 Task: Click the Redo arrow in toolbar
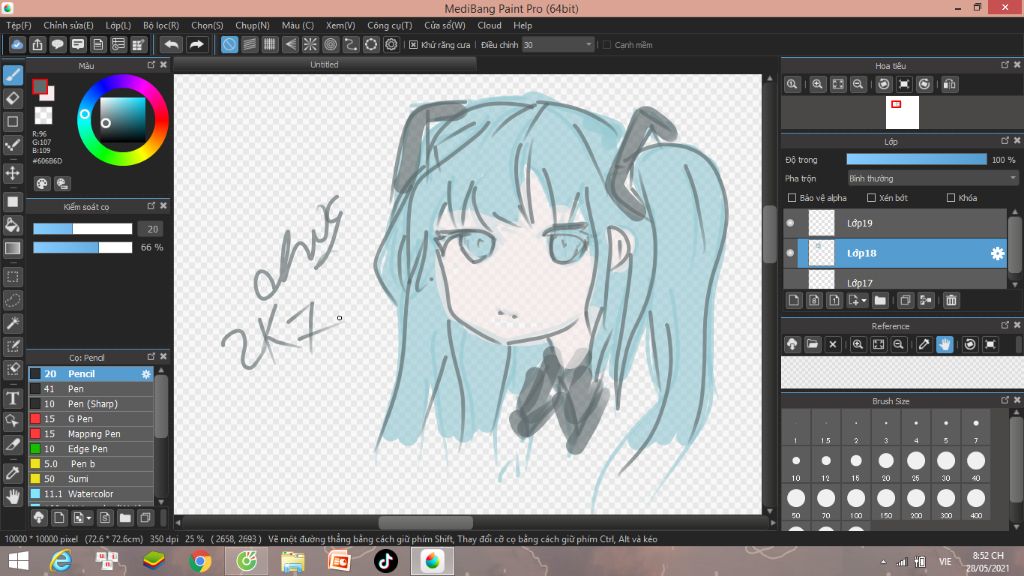tap(196, 44)
